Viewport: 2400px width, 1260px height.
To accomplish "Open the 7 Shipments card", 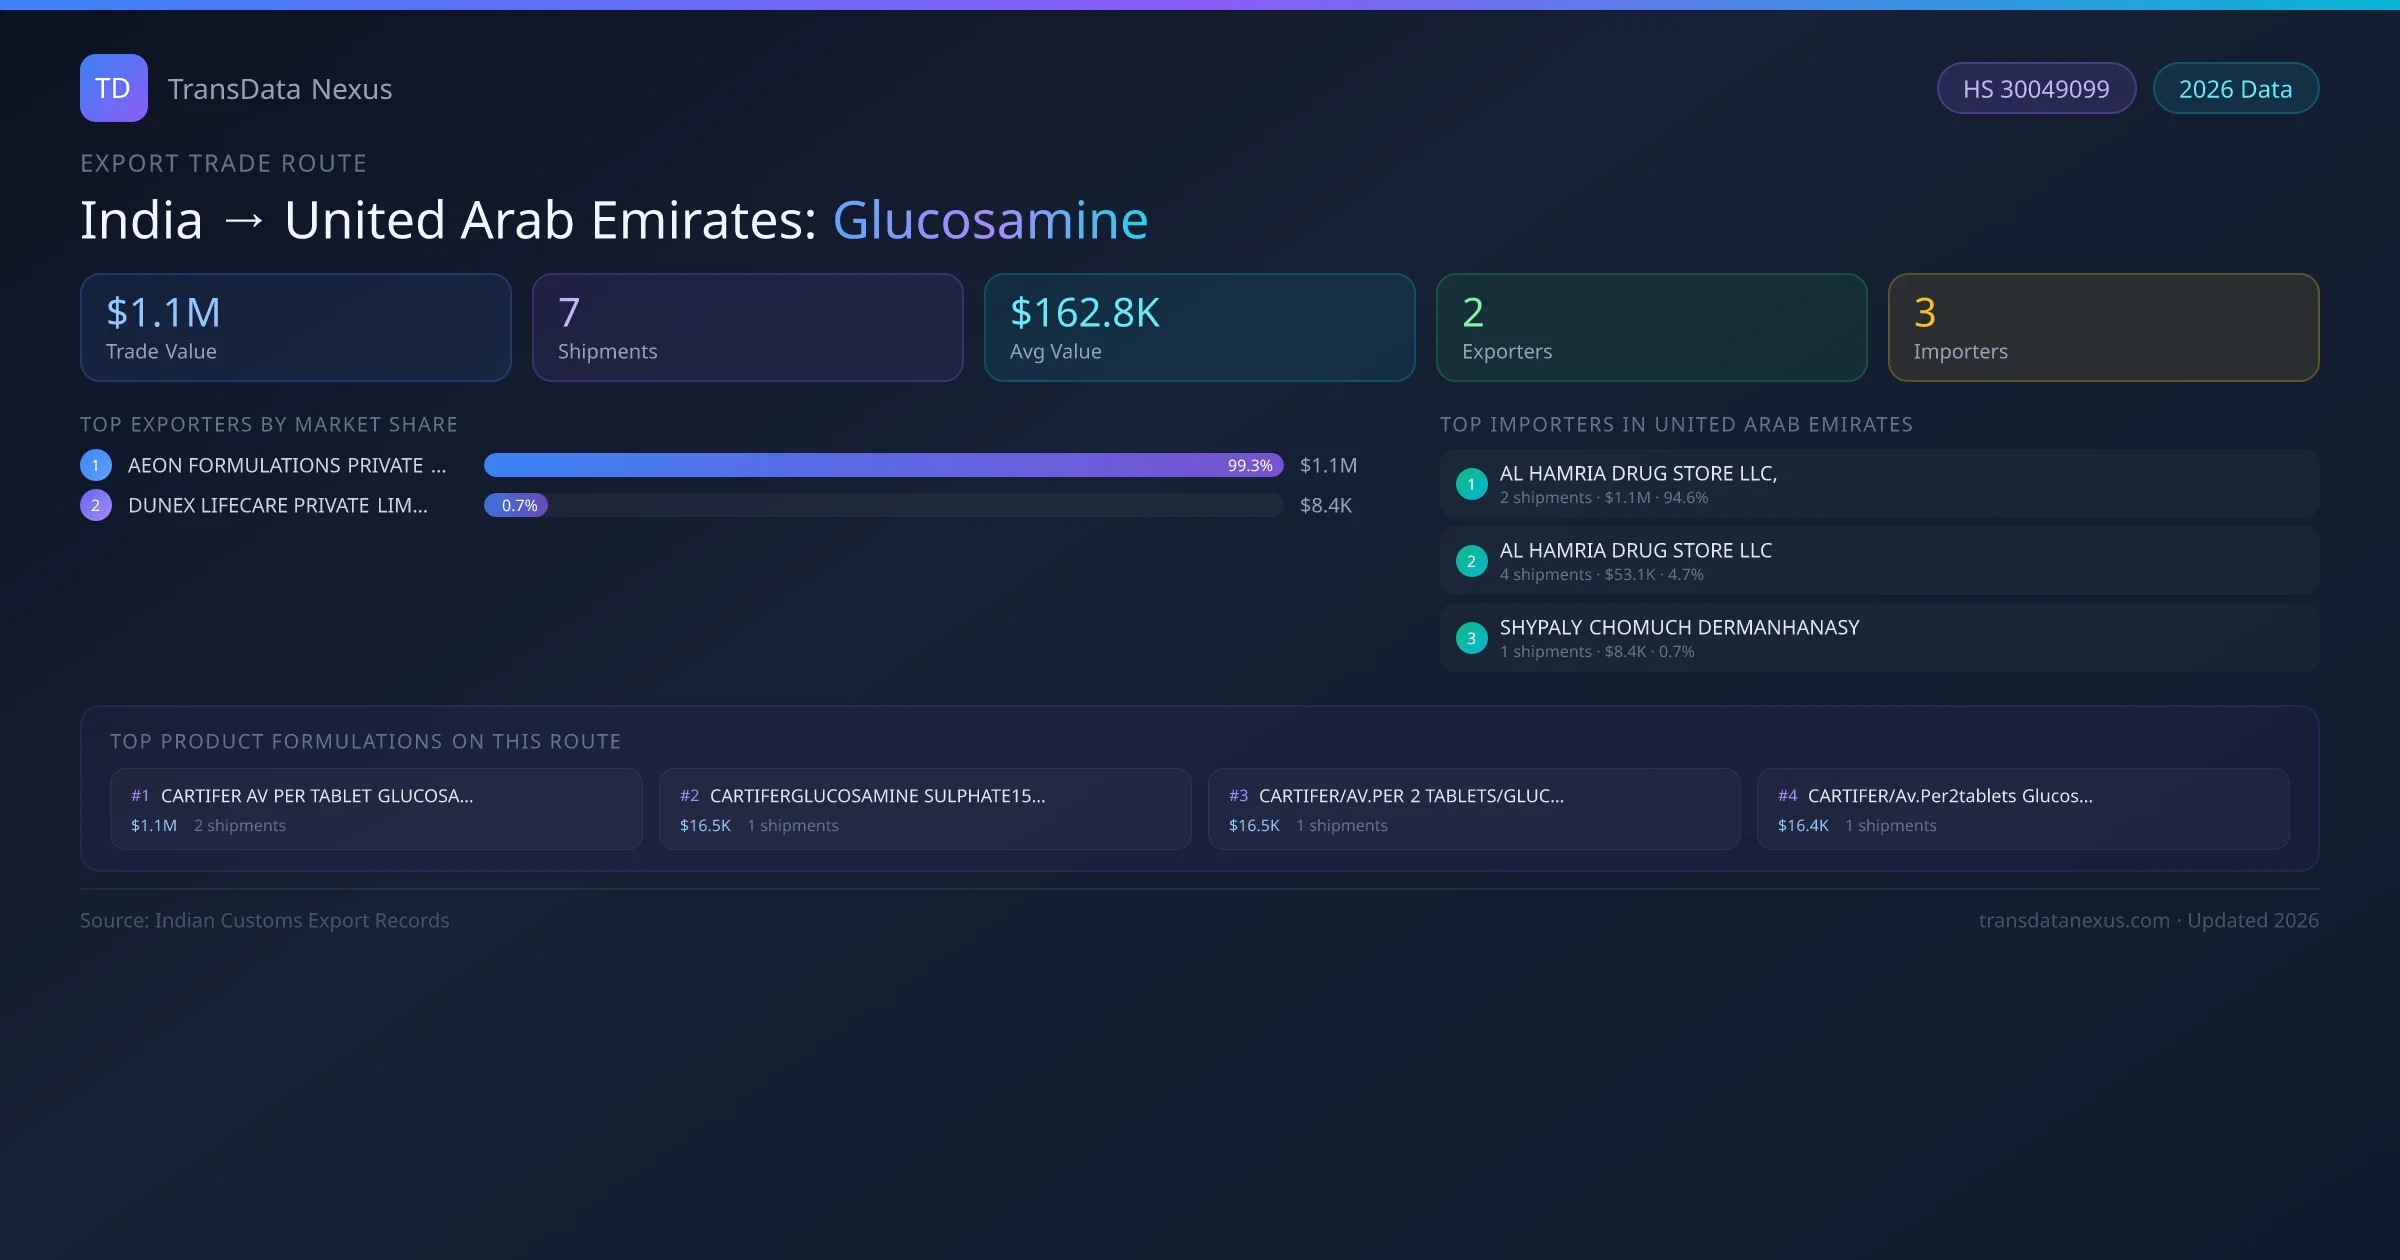I will tap(747, 327).
